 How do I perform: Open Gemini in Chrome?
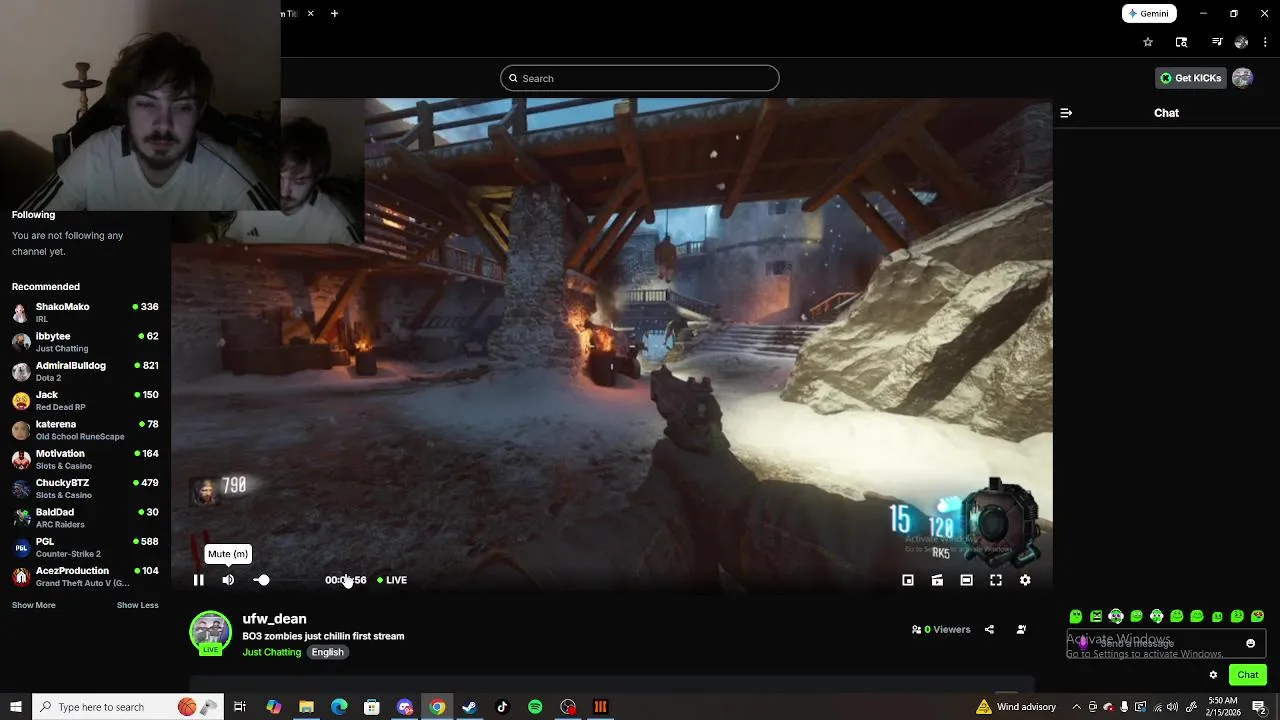(x=1149, y=13)
